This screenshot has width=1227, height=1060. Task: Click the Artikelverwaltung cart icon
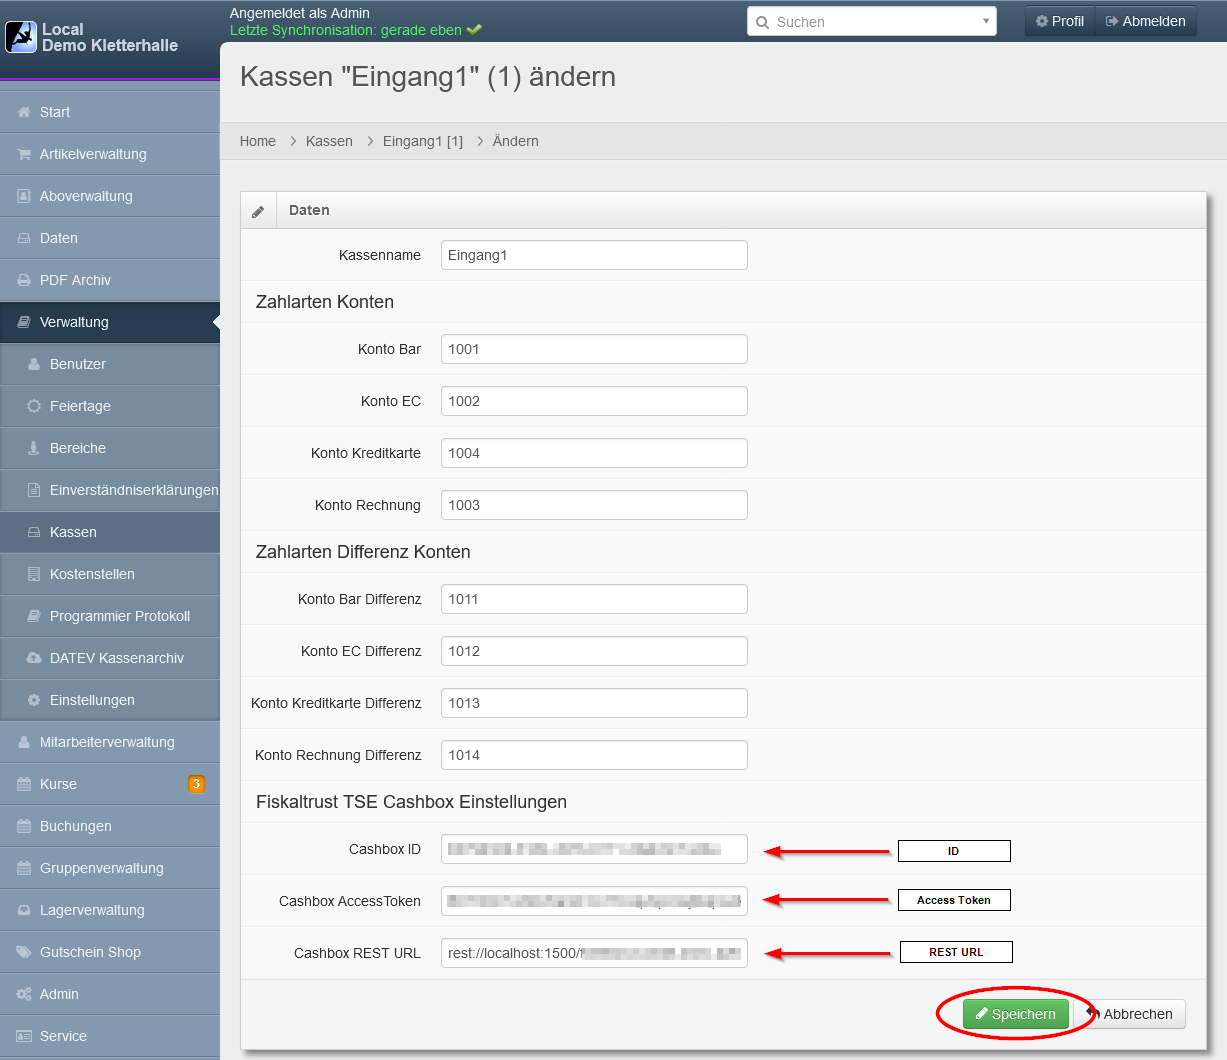[24, 154]
